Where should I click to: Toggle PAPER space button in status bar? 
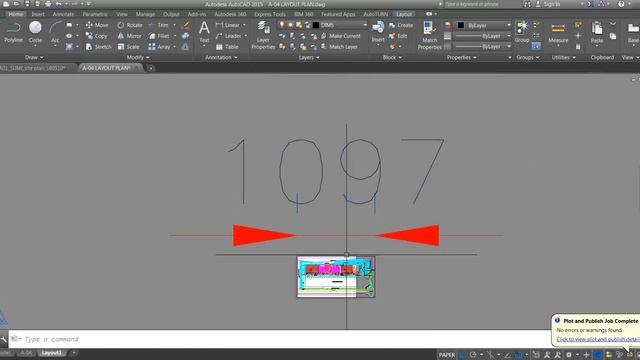click(447, 355)
